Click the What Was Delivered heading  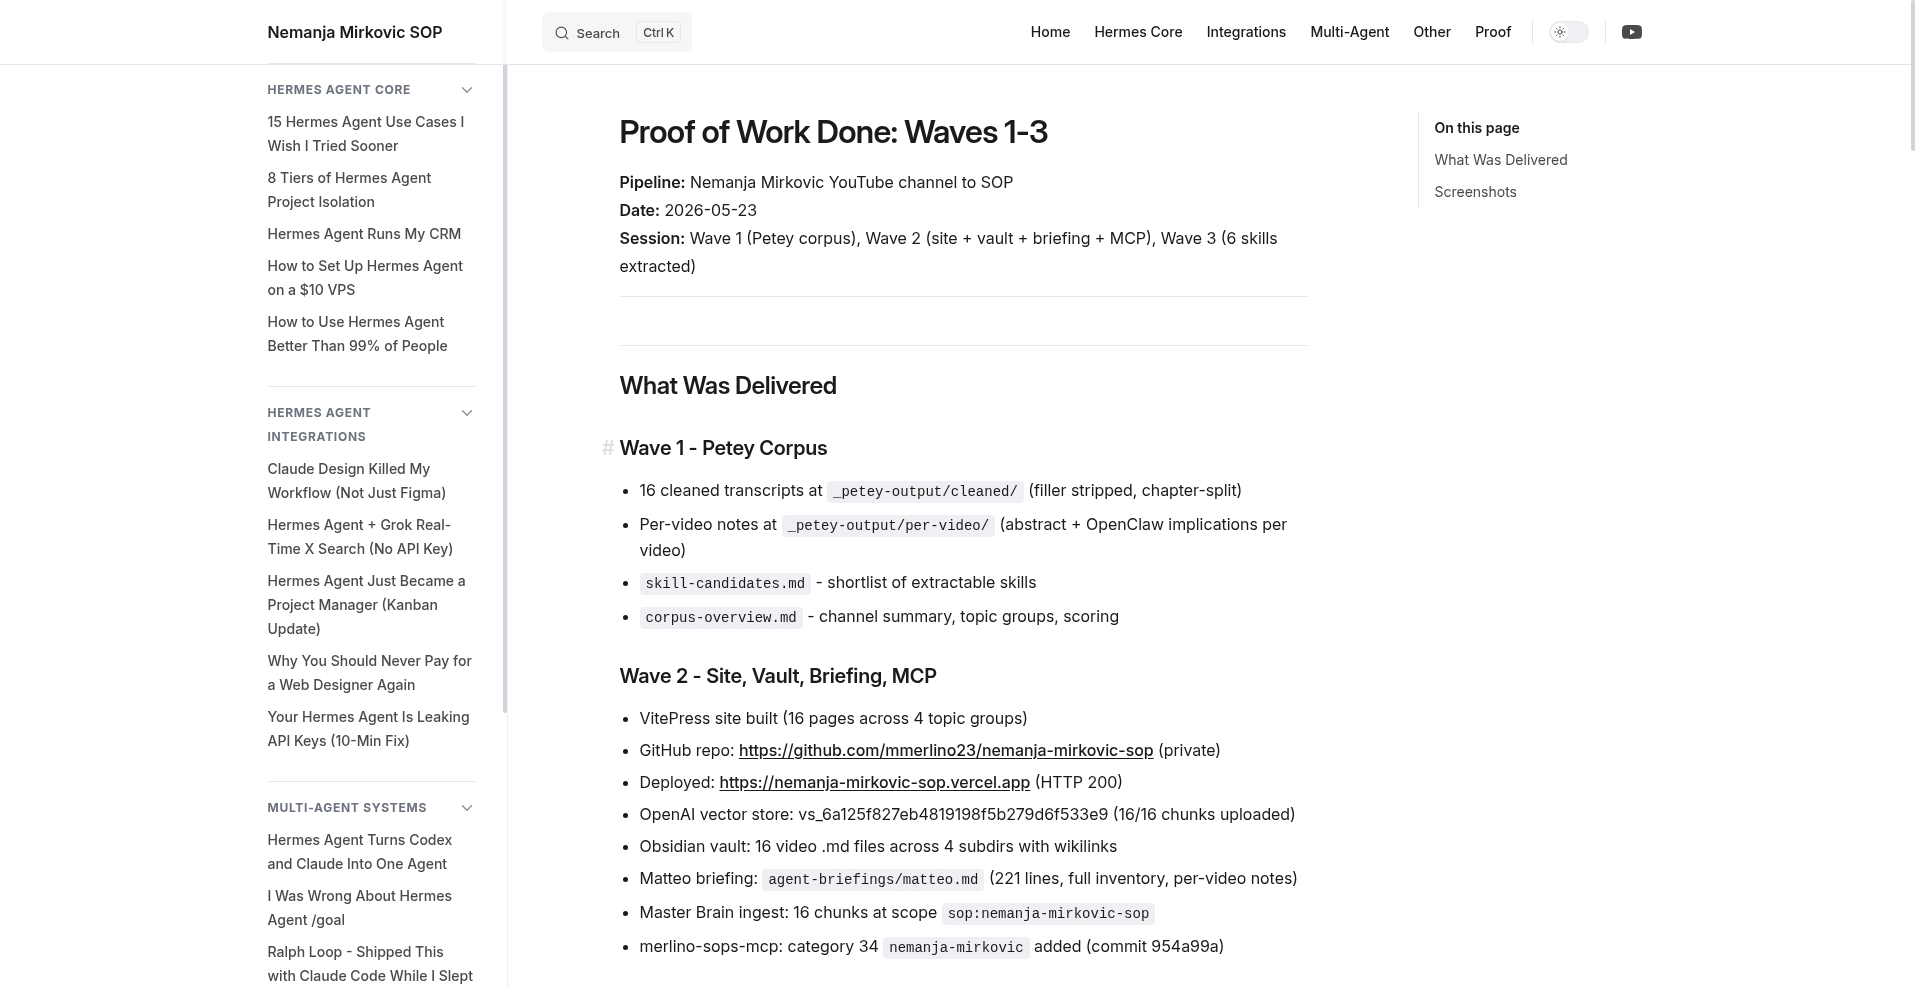point(728,386)
